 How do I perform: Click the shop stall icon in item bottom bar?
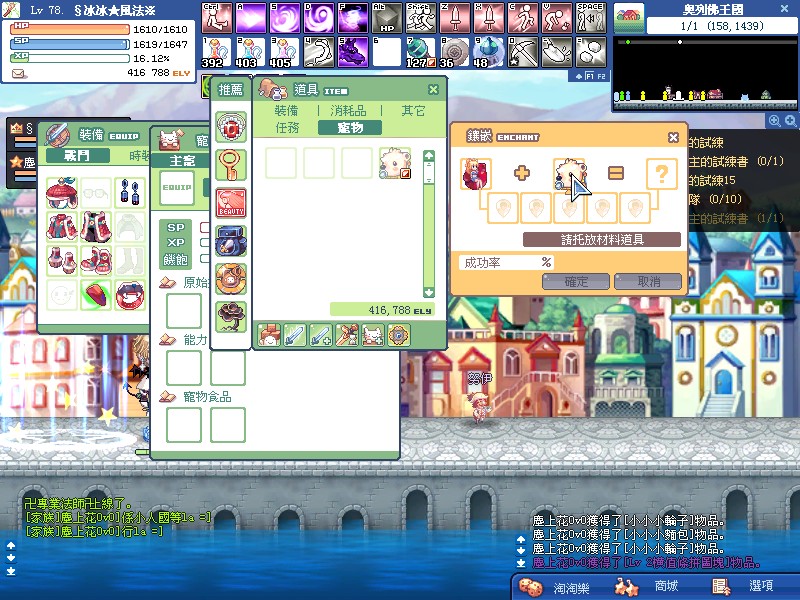click(269, 335)
